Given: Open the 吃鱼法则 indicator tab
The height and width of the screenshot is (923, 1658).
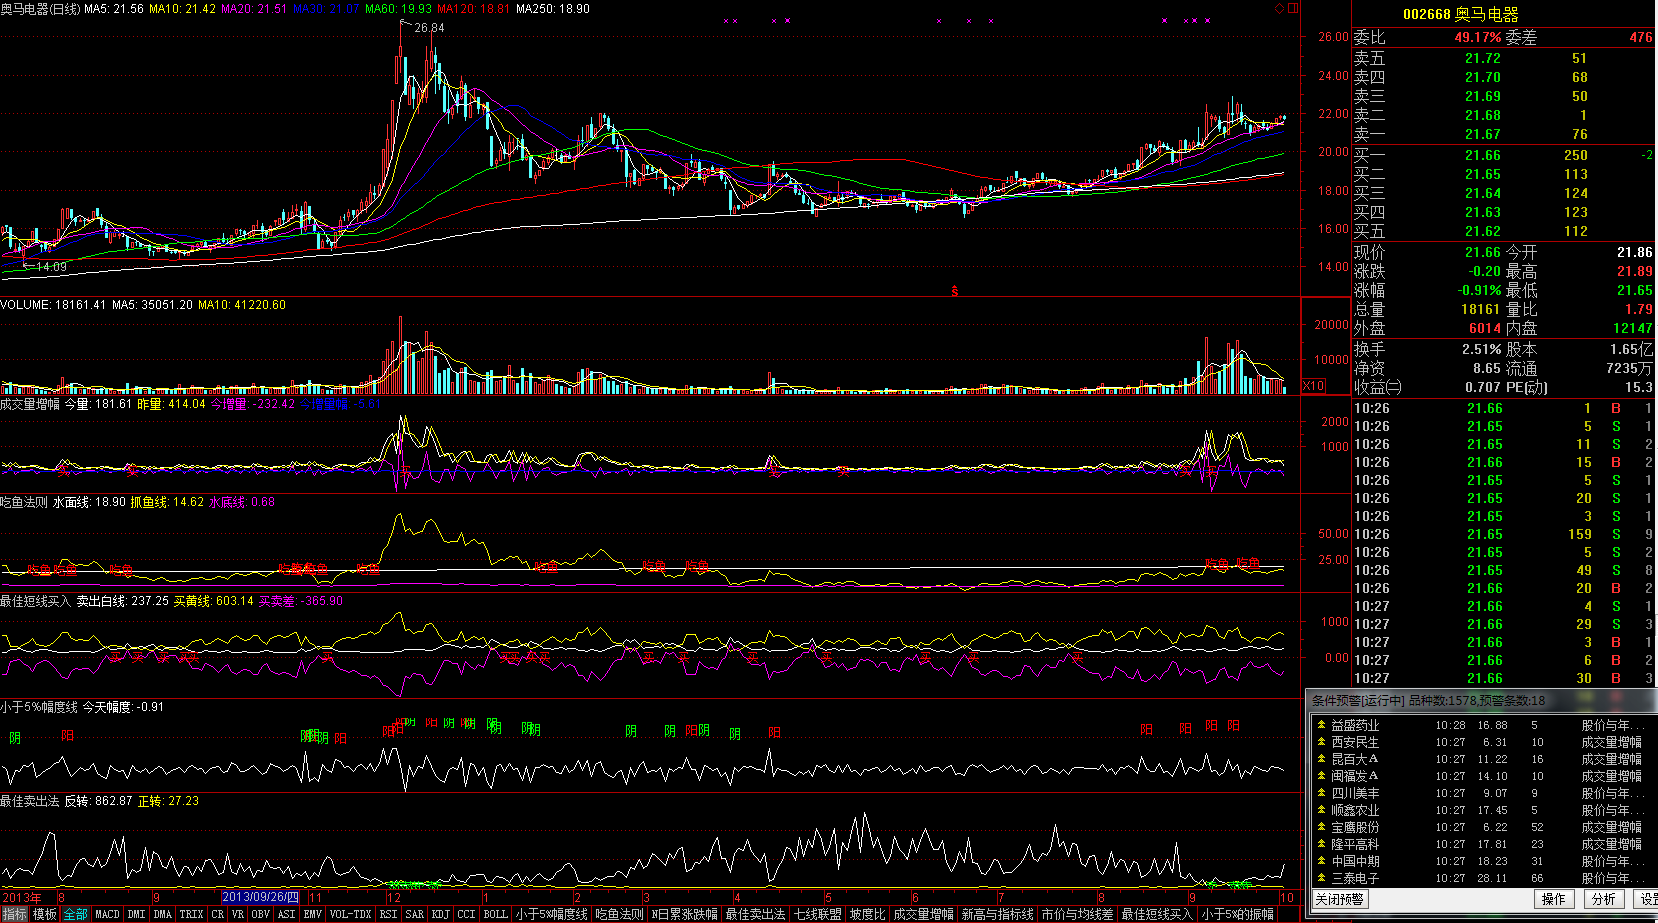Looking at the screenshot, I should pos(619,914).
